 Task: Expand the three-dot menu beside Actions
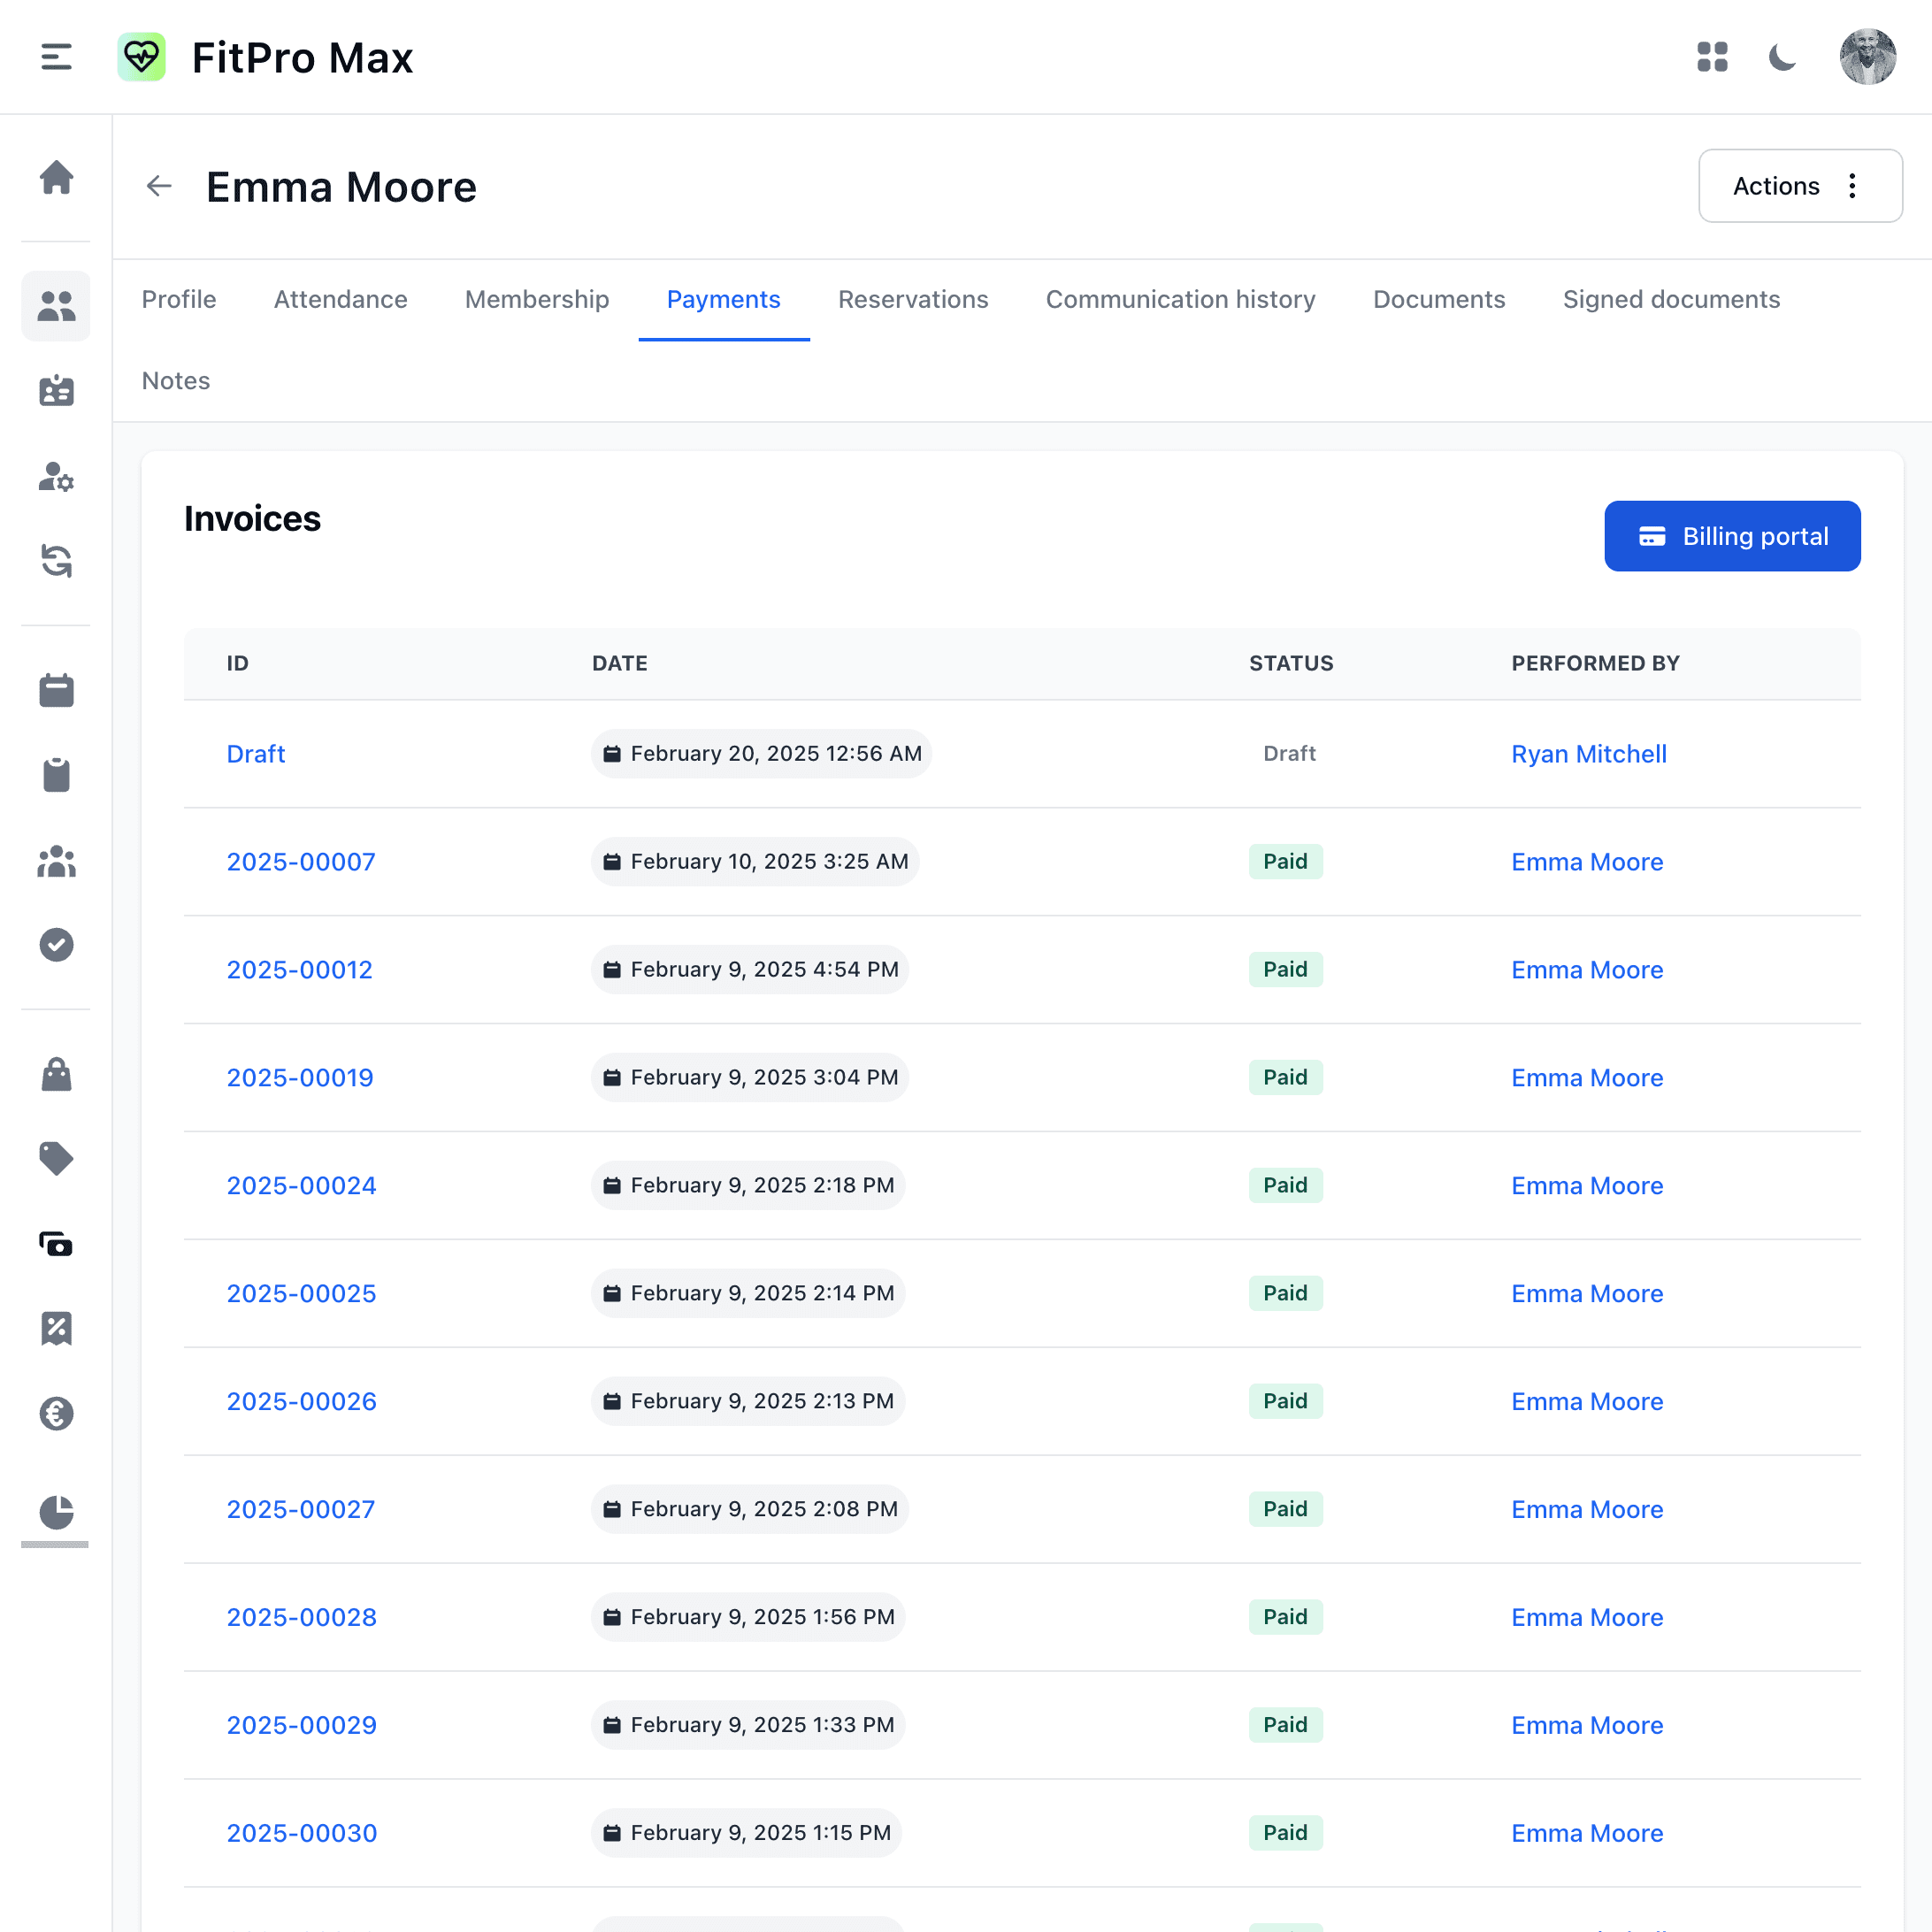[x=1852, y=186]
